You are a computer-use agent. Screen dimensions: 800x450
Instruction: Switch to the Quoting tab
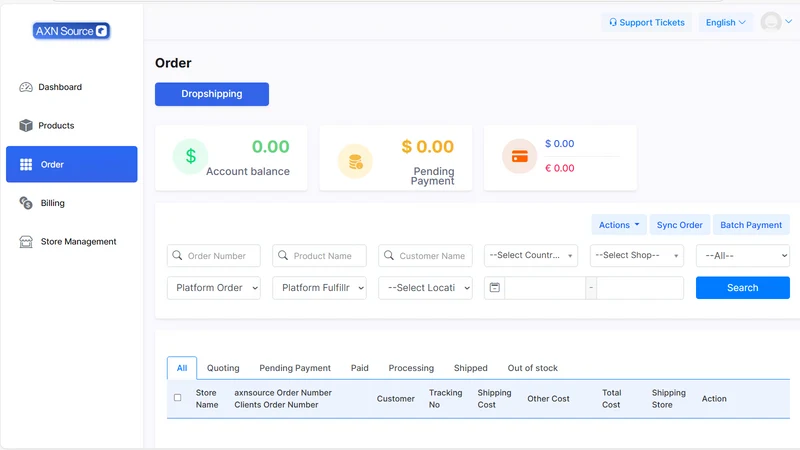point(223,368)
